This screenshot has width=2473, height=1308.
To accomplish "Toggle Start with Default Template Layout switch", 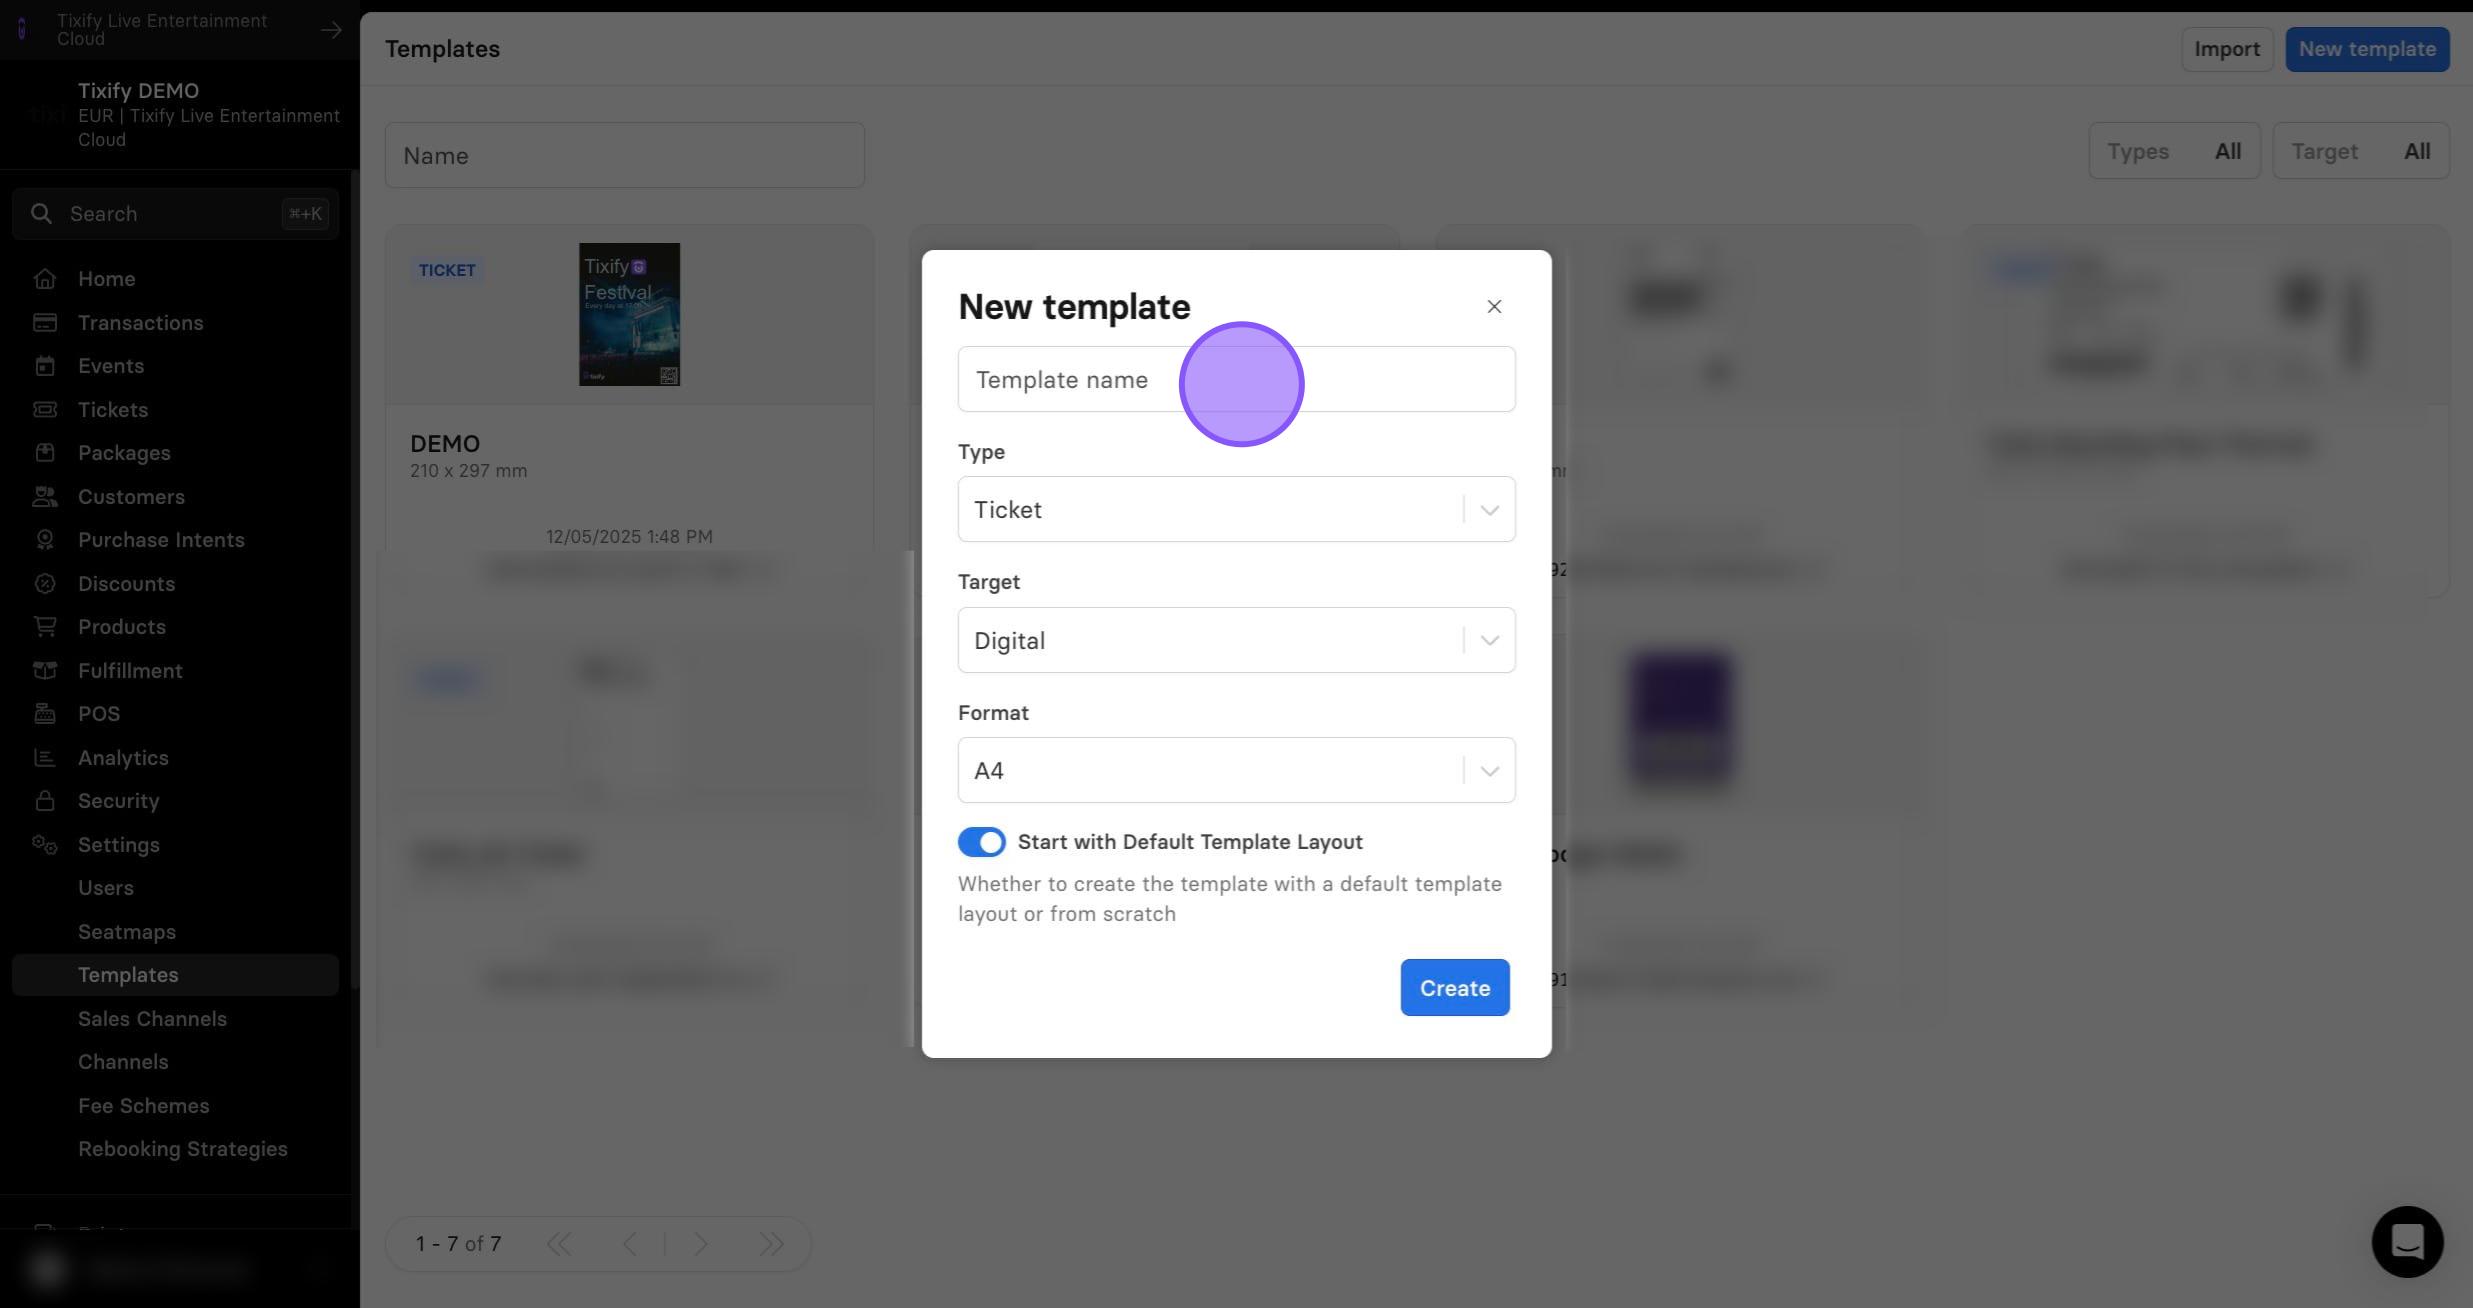I will point(981,842).
